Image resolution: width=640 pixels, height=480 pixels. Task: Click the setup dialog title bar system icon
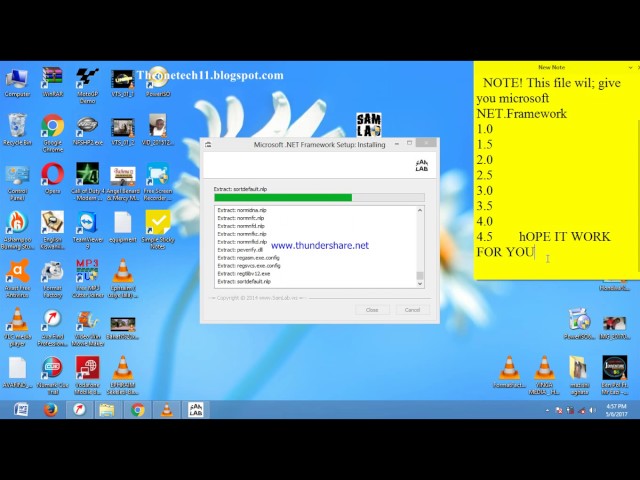point(208,144)
